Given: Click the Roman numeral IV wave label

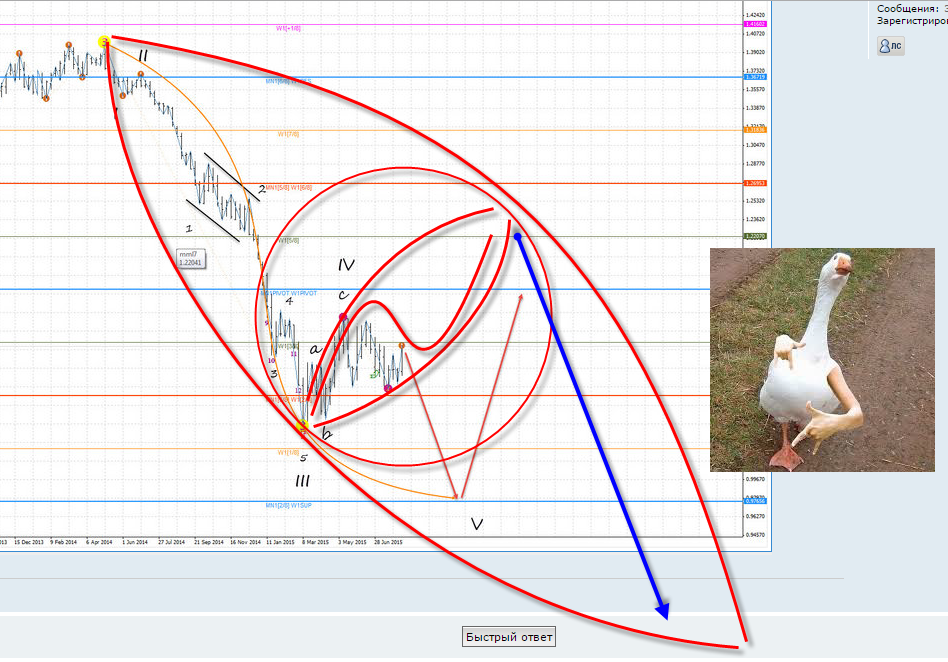Looking at the screenshot, I should click(x=347, y=265).
